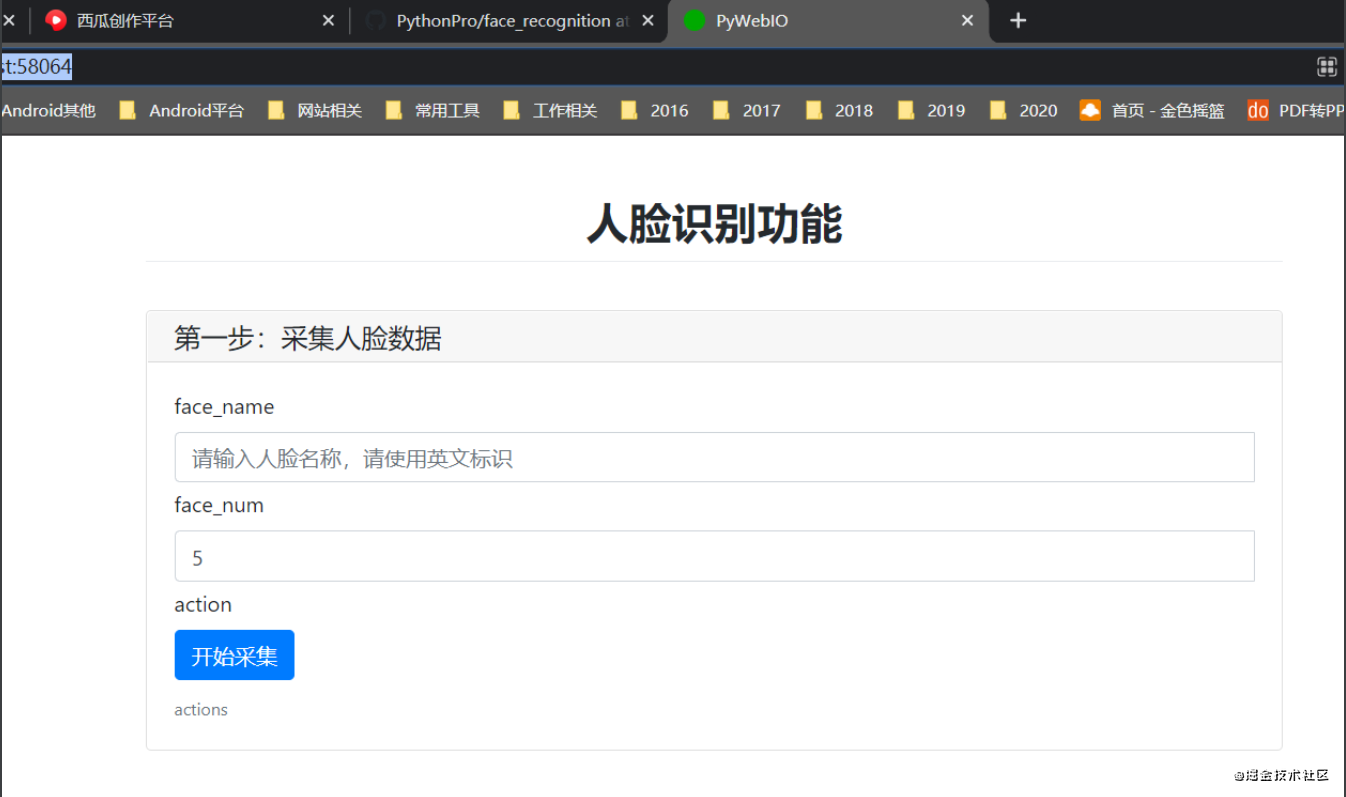The height and width of the screenshot is (797, 1346).
Task: Select the PyWebIO browser tab
Action: (x=828, y=21)
